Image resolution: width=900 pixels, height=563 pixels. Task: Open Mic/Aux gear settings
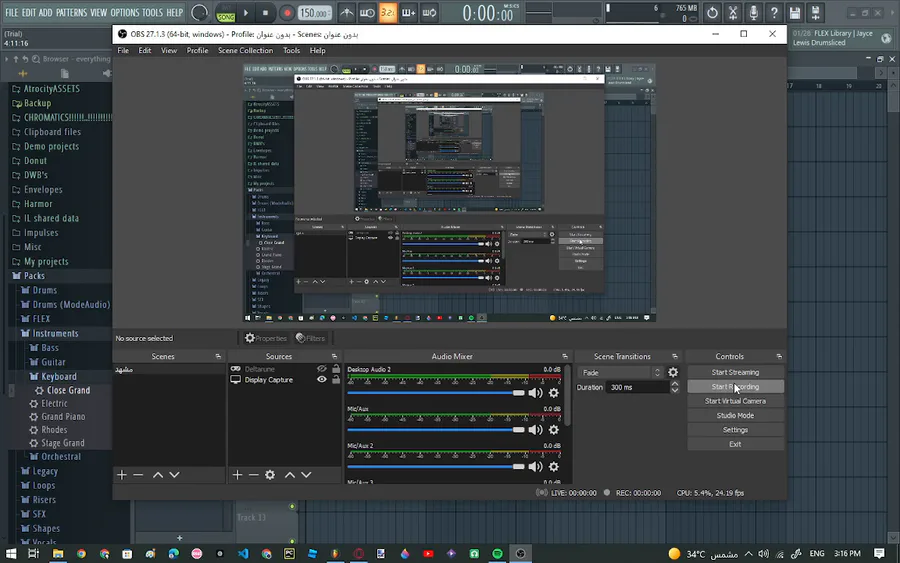[x=553, y=430]
